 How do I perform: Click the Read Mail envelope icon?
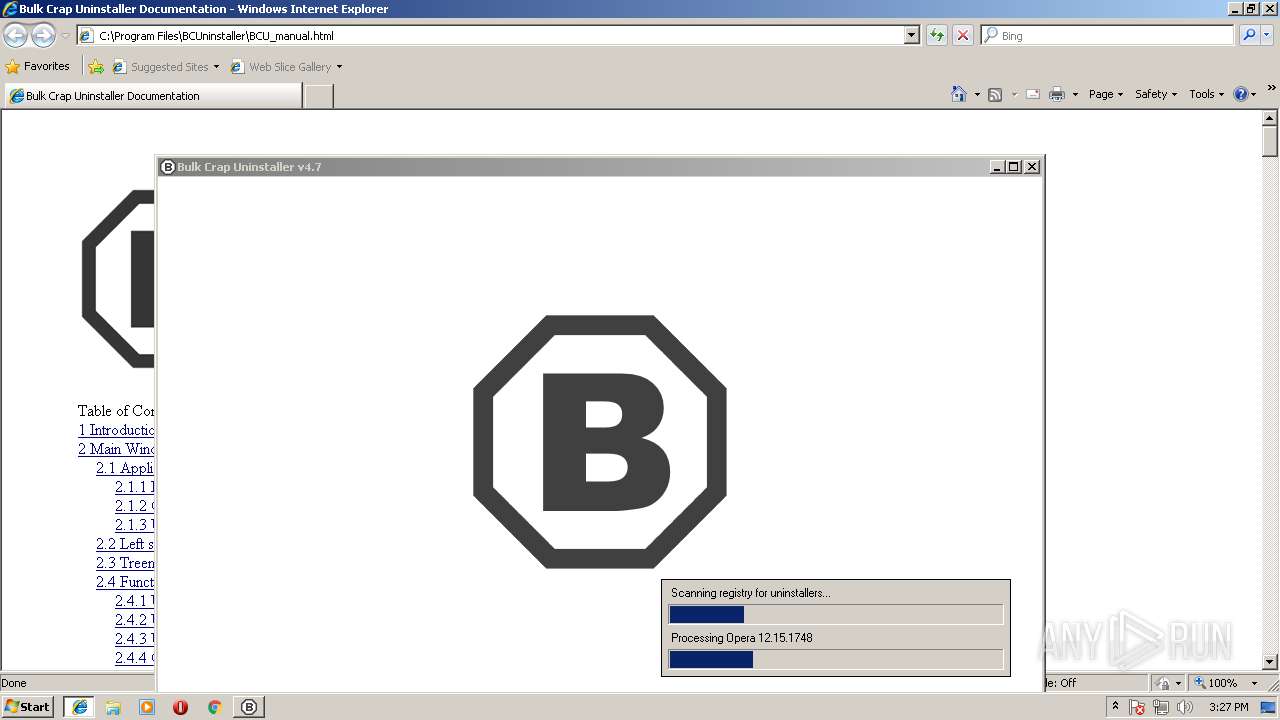click(x=1033, y=94)
